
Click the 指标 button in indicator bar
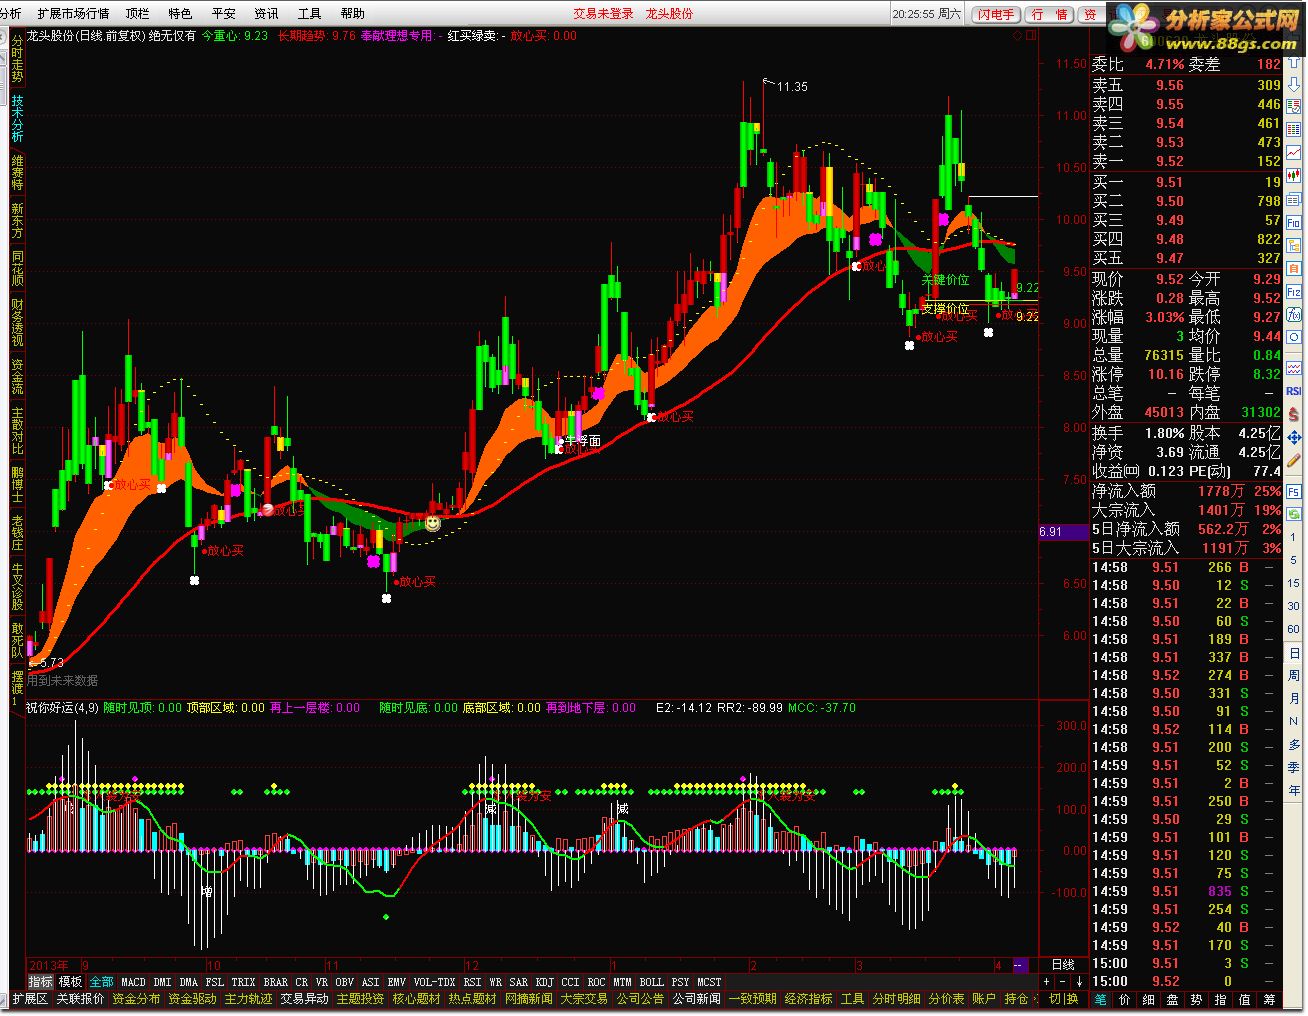tap(40, 982)
